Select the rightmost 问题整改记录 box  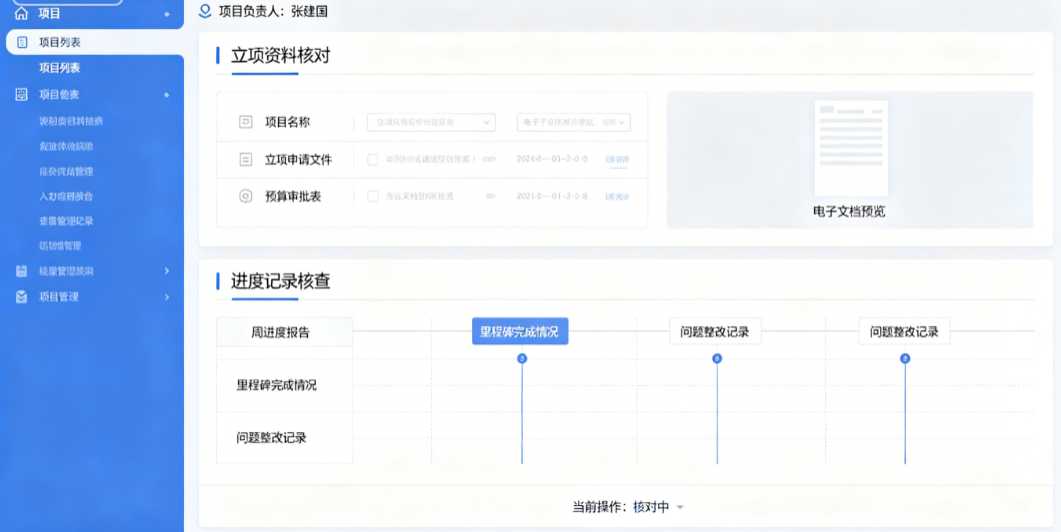tap(904, 332)
